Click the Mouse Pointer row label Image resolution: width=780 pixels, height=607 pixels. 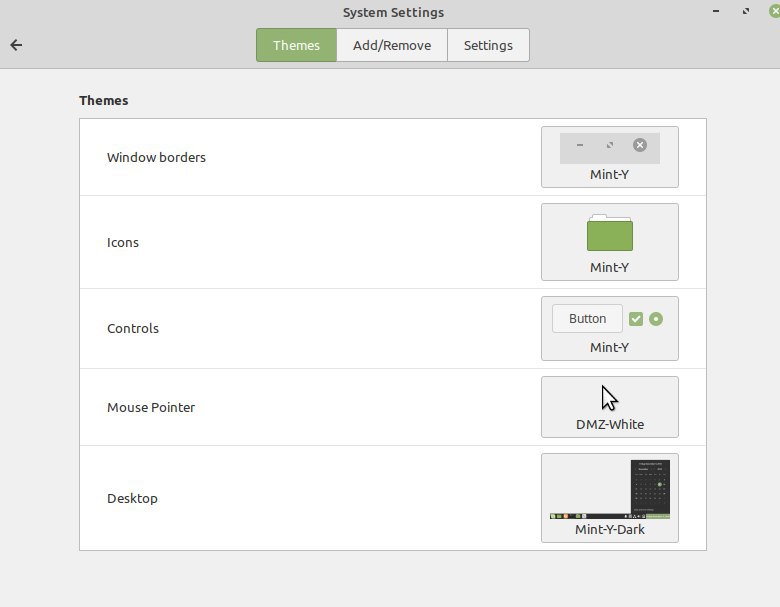tap(151, 407)
